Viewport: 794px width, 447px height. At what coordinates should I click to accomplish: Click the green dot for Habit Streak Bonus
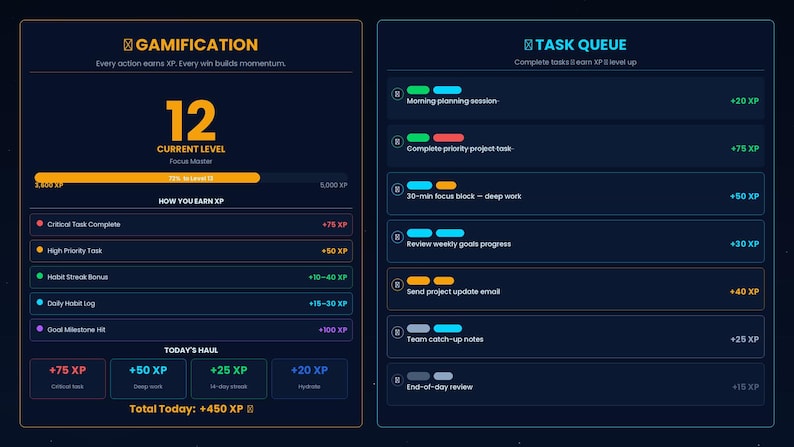[x=39, y=276]
